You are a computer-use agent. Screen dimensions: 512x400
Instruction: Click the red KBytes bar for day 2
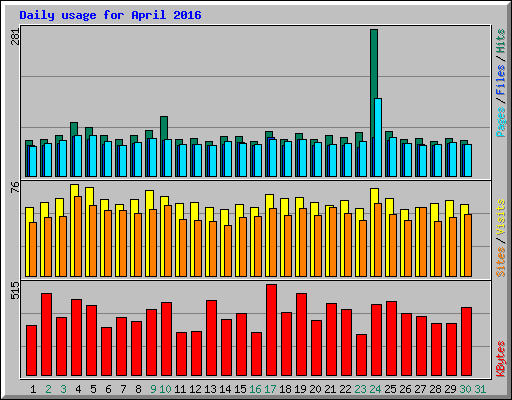pyautogui.click(x=46, y=335)
